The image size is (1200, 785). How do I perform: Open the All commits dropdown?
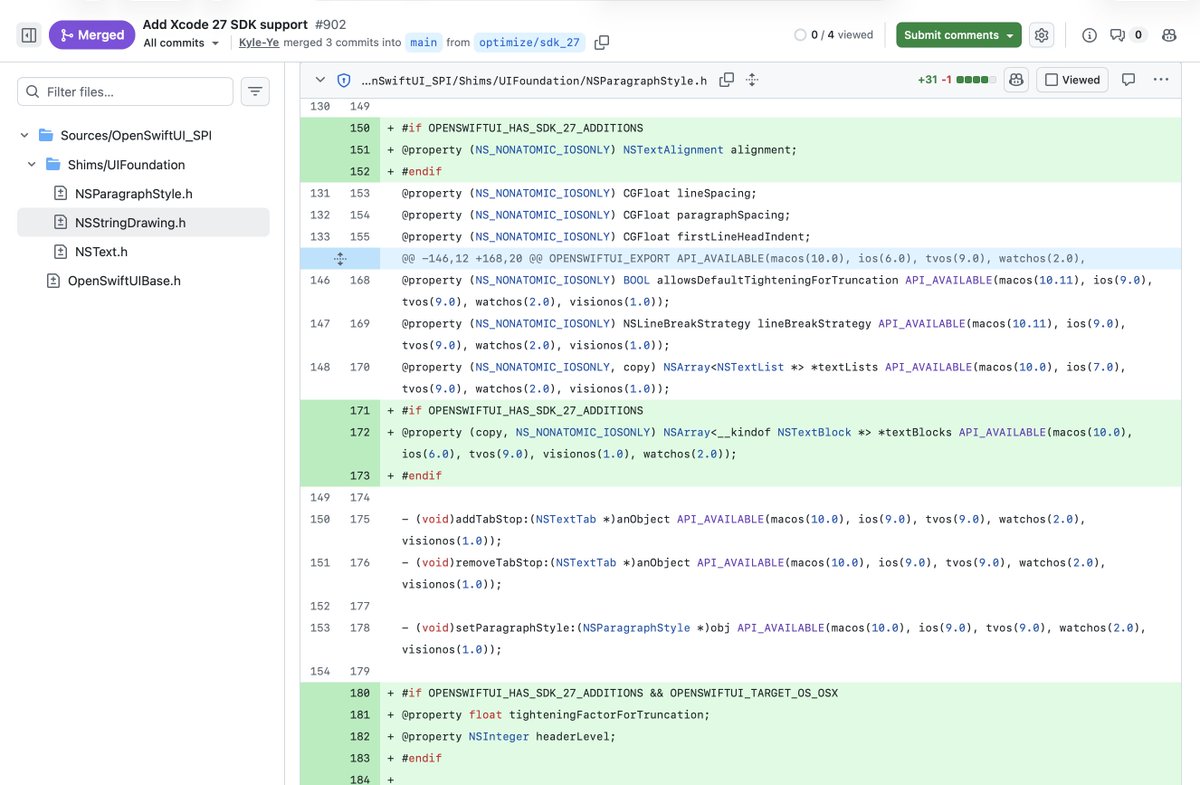181,43
